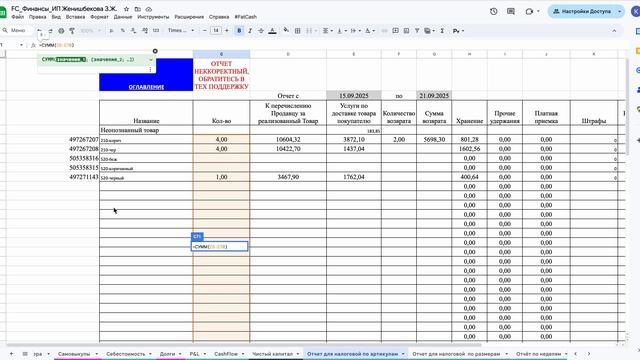Screen dimensions: 640x360
Task: Click the functions sigma icon
Action: pos(442,31)
